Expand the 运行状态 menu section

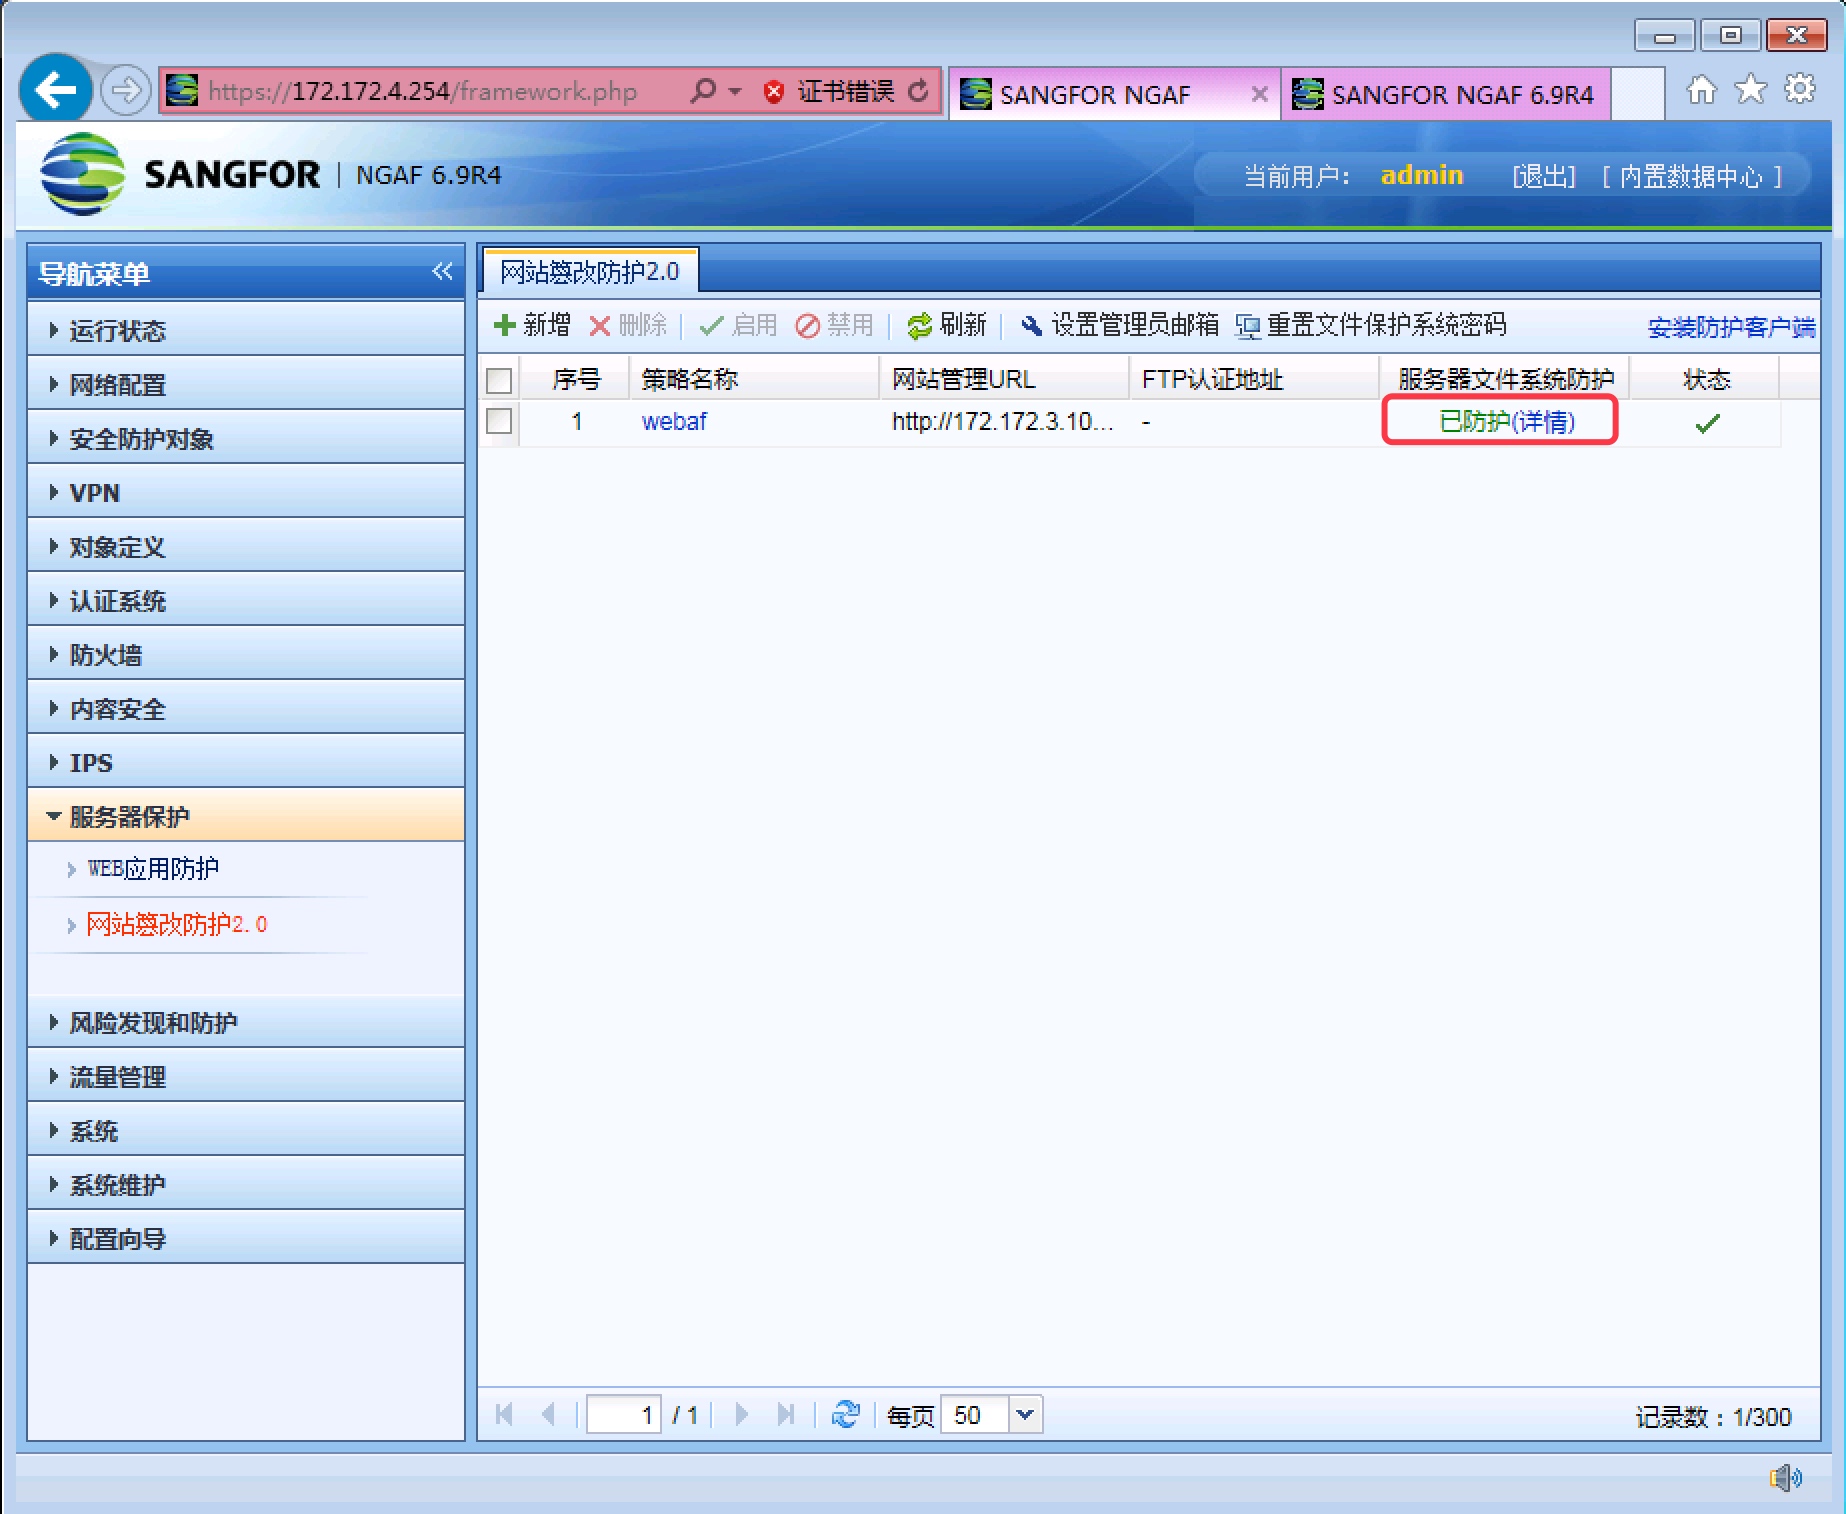(246, 330)
